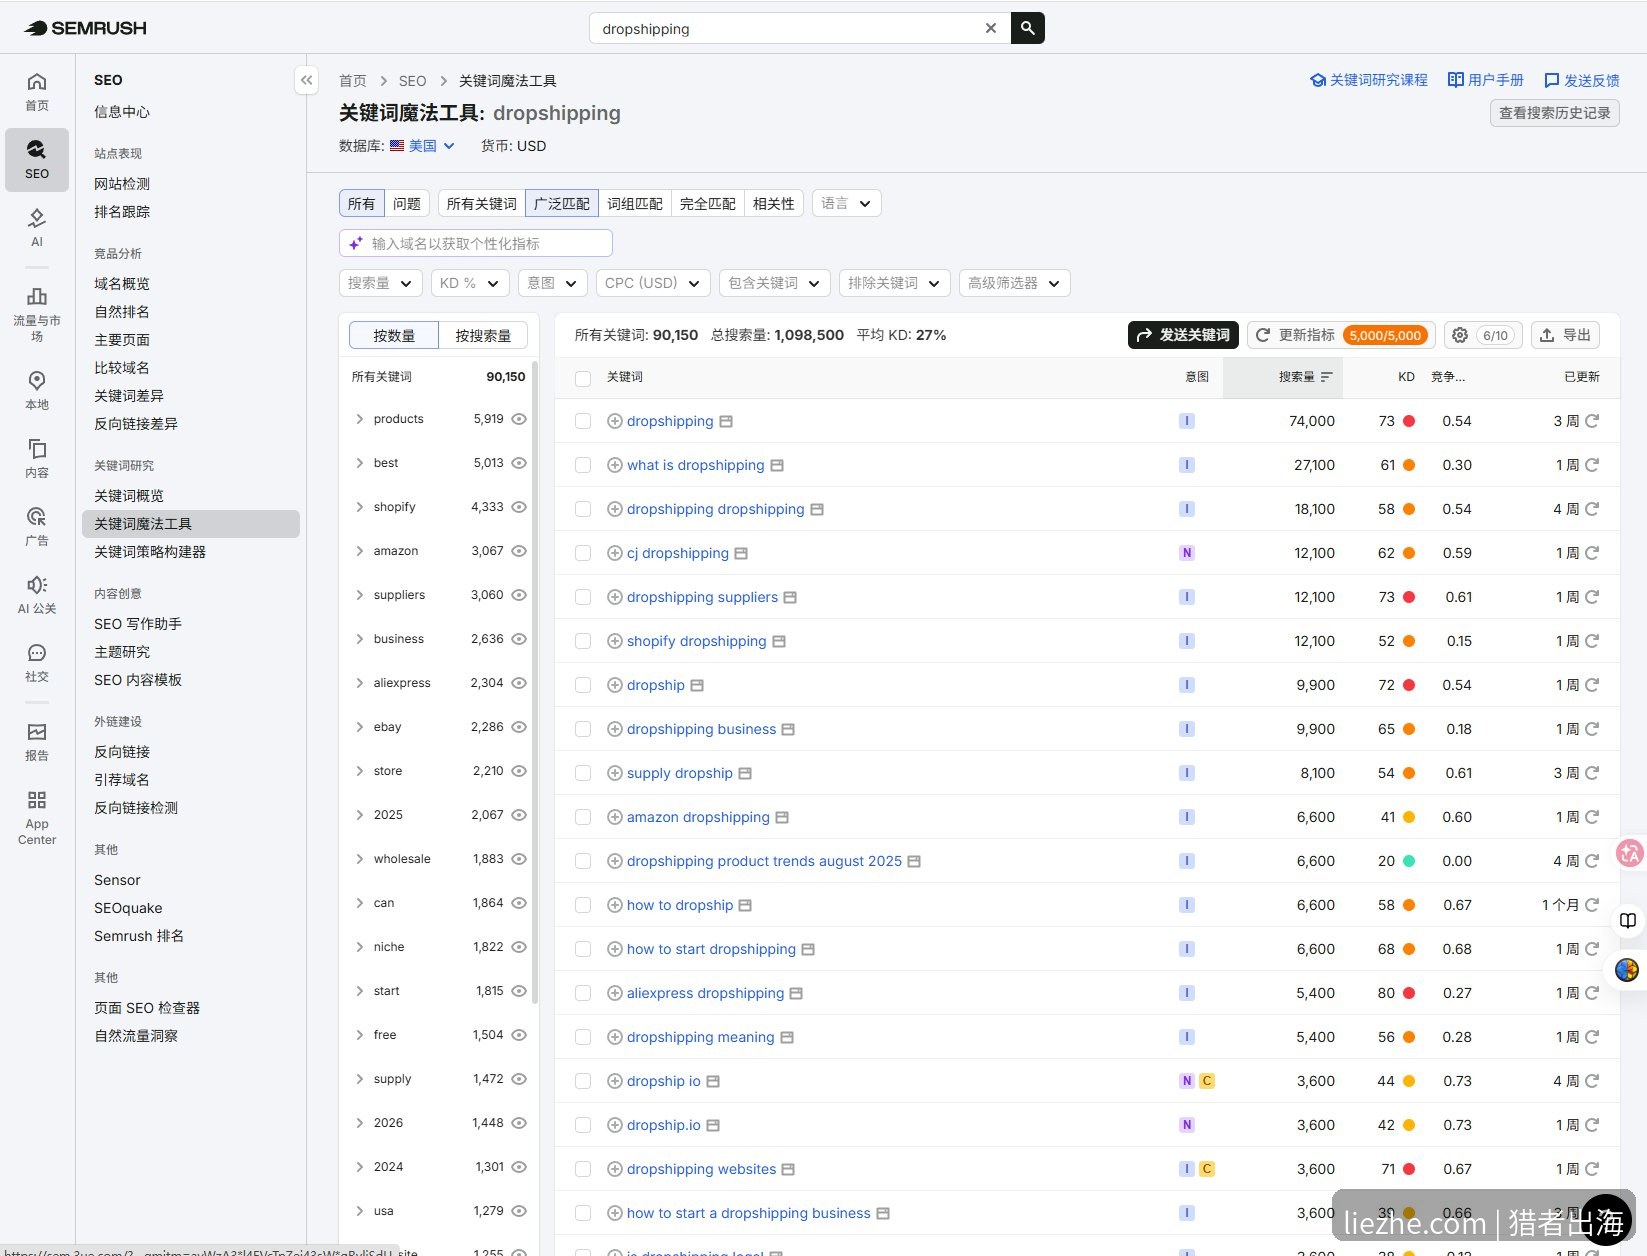1647x1256 pixels.
Task: Check 'dropshipping business' row checkbox
Action: click(583, 729)
